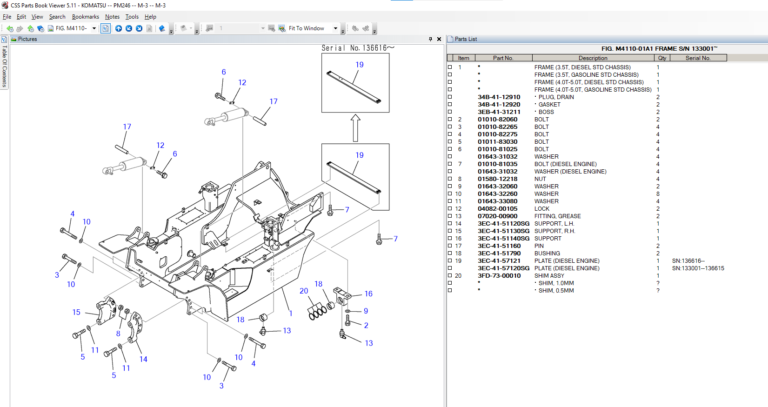Tick the checkbox for PLUG, DRAIN 34B-41-12910

[x=449, y=96]
